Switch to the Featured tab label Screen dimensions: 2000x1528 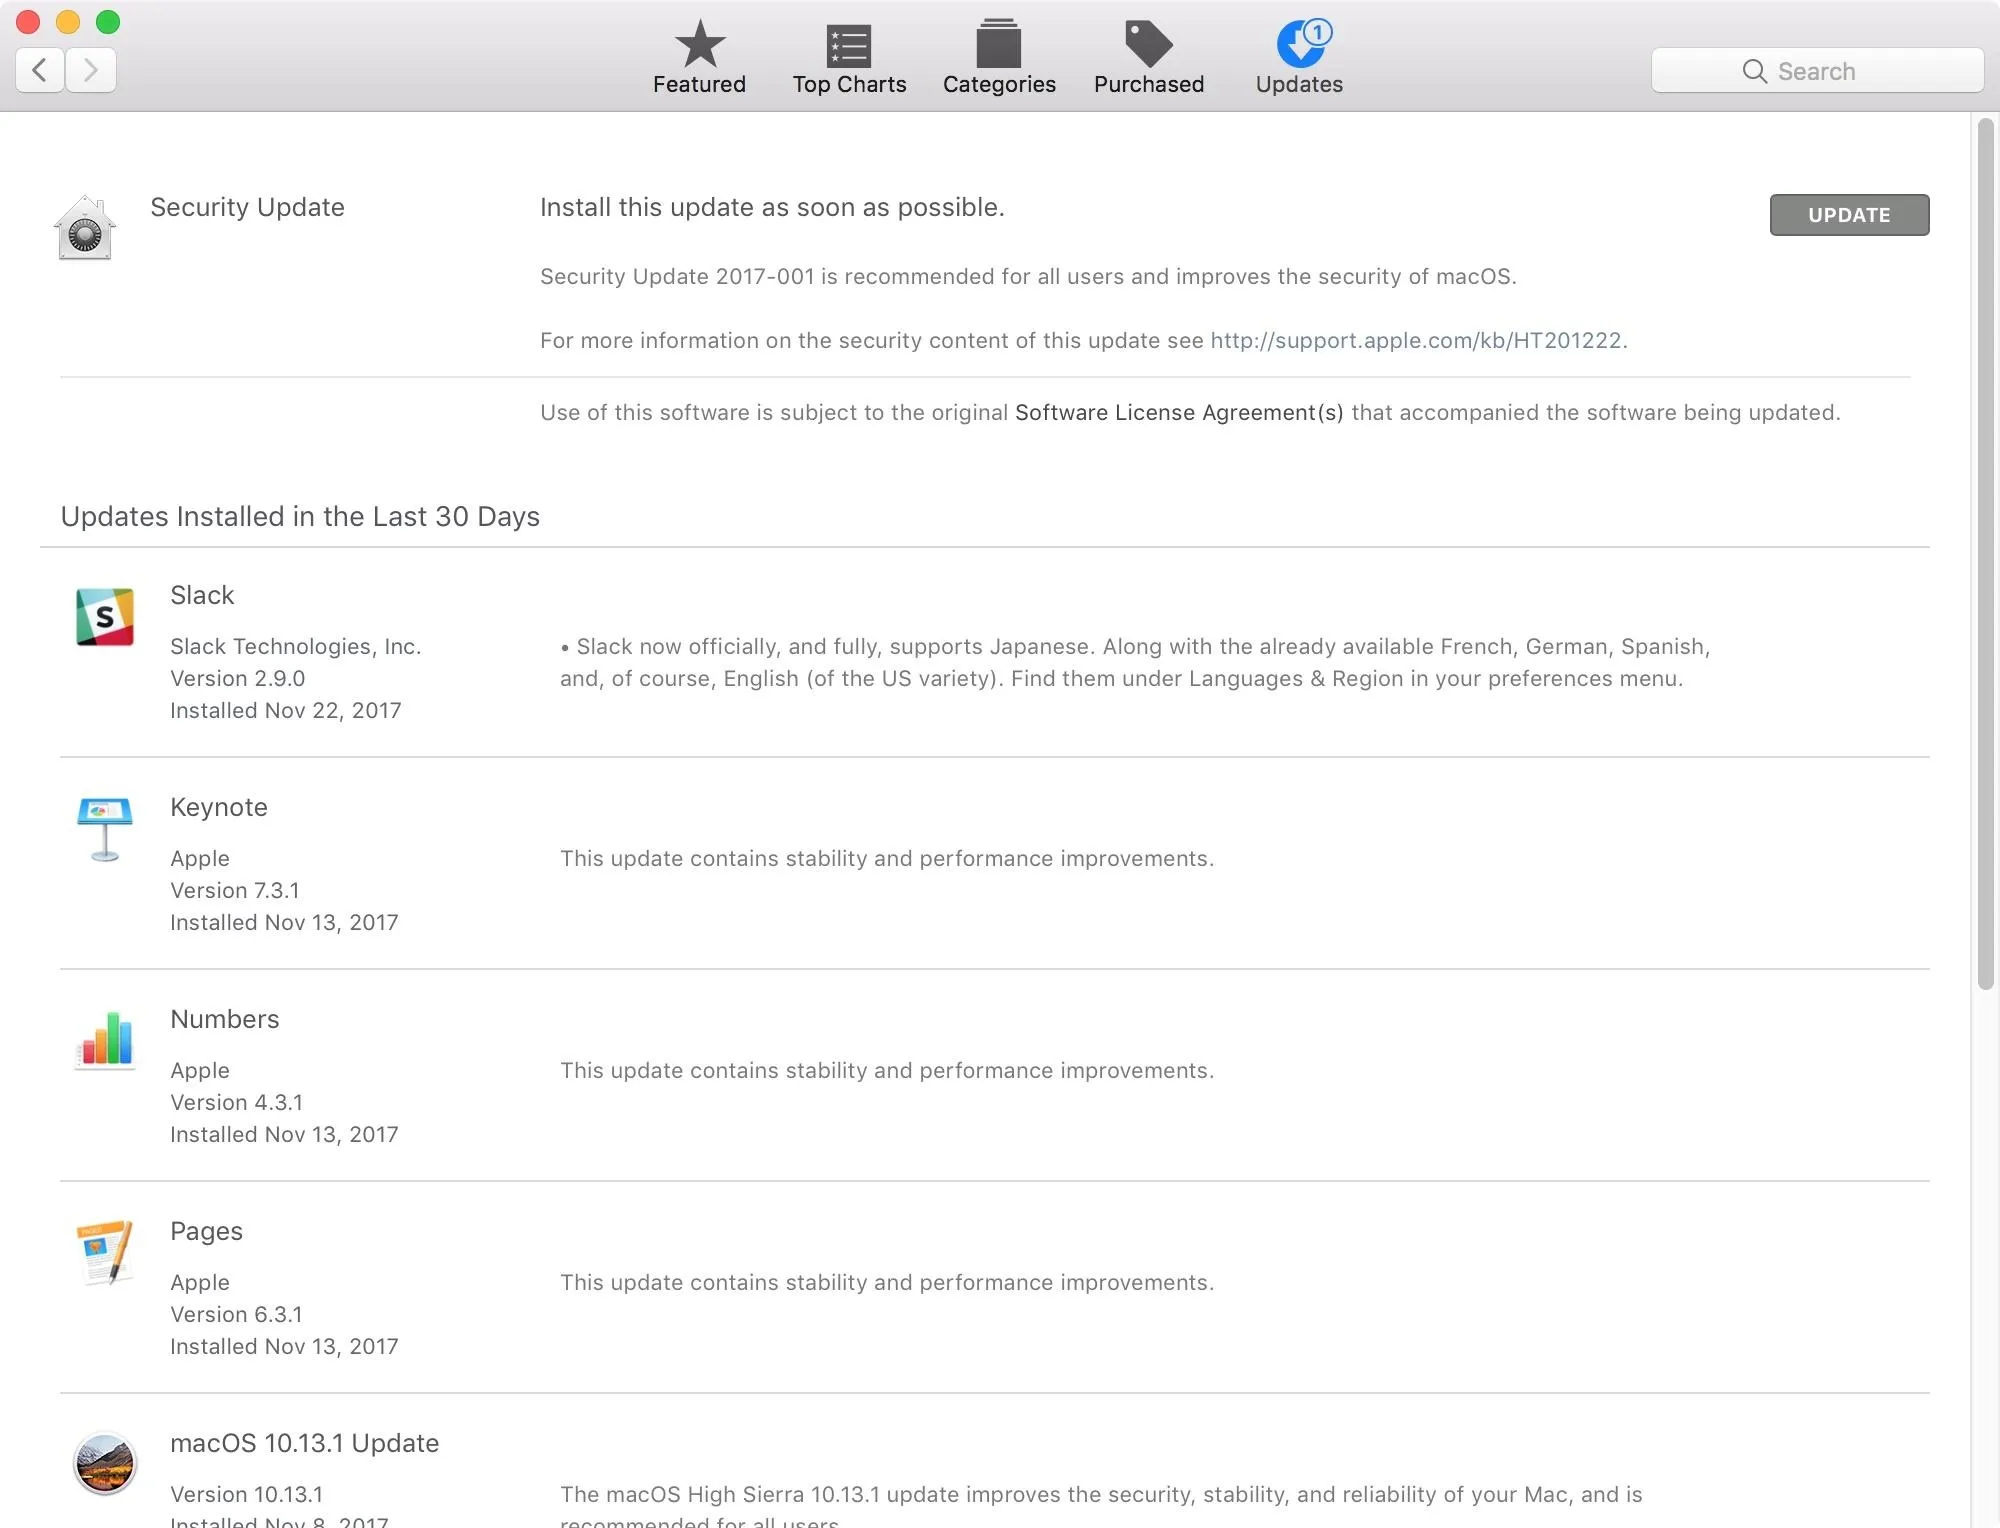tap(699, 84)
